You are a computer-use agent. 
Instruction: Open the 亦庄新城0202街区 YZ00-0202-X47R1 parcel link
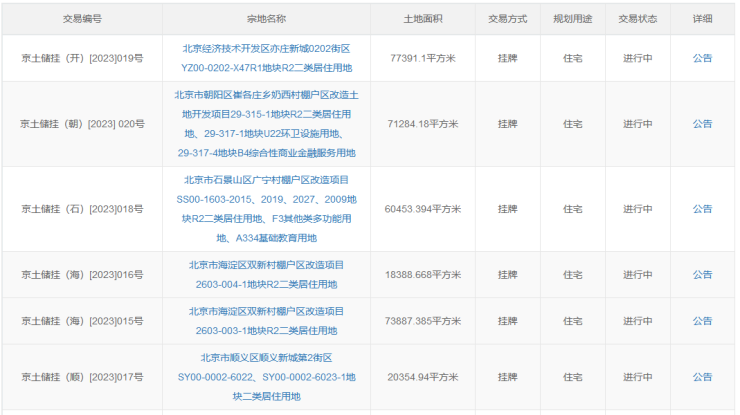pyautogui.click(x=266, y=58)
